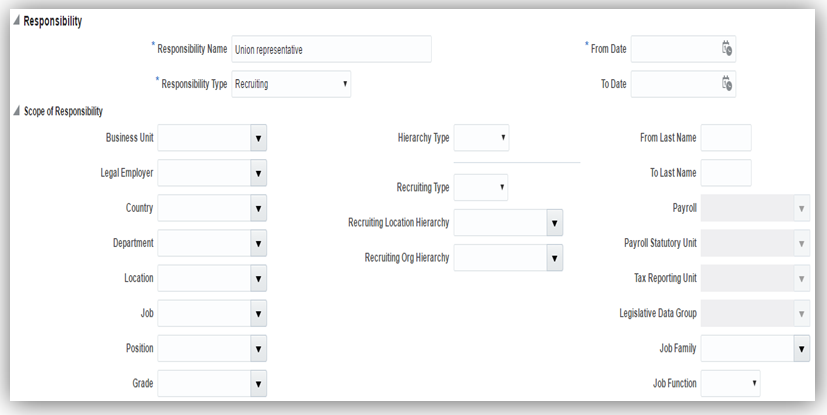Open the Country dropdown arrow
This screenshot has width=827, height=415.
(257, 208)
